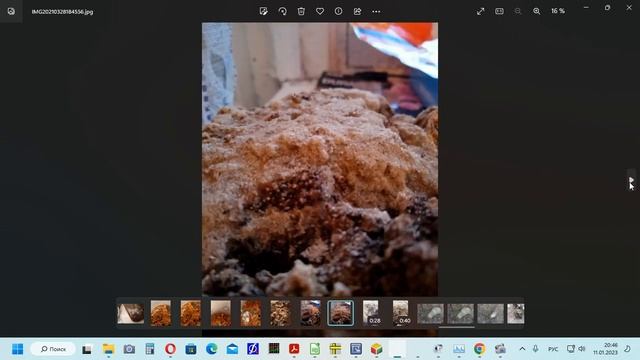Open the share icon in top toolbar
The height and width of the screenshot is (360, 640).
358,11
